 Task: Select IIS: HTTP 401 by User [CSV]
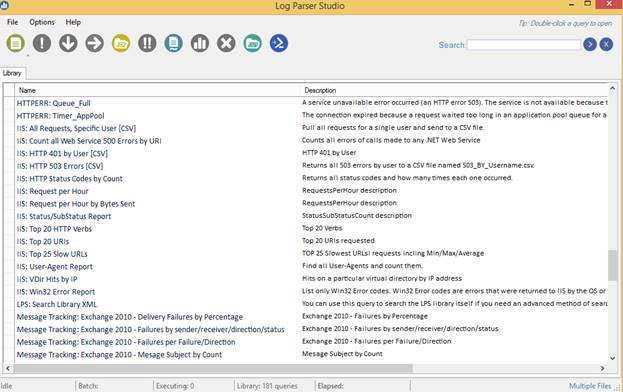tap(62, 154)
